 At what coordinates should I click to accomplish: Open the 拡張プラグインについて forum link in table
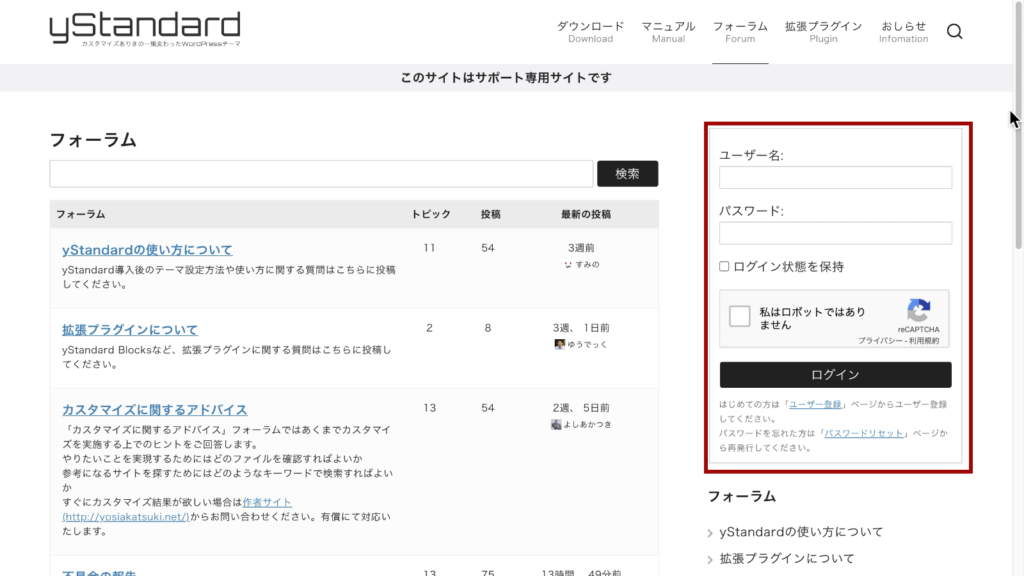click(x=130, y=330)
